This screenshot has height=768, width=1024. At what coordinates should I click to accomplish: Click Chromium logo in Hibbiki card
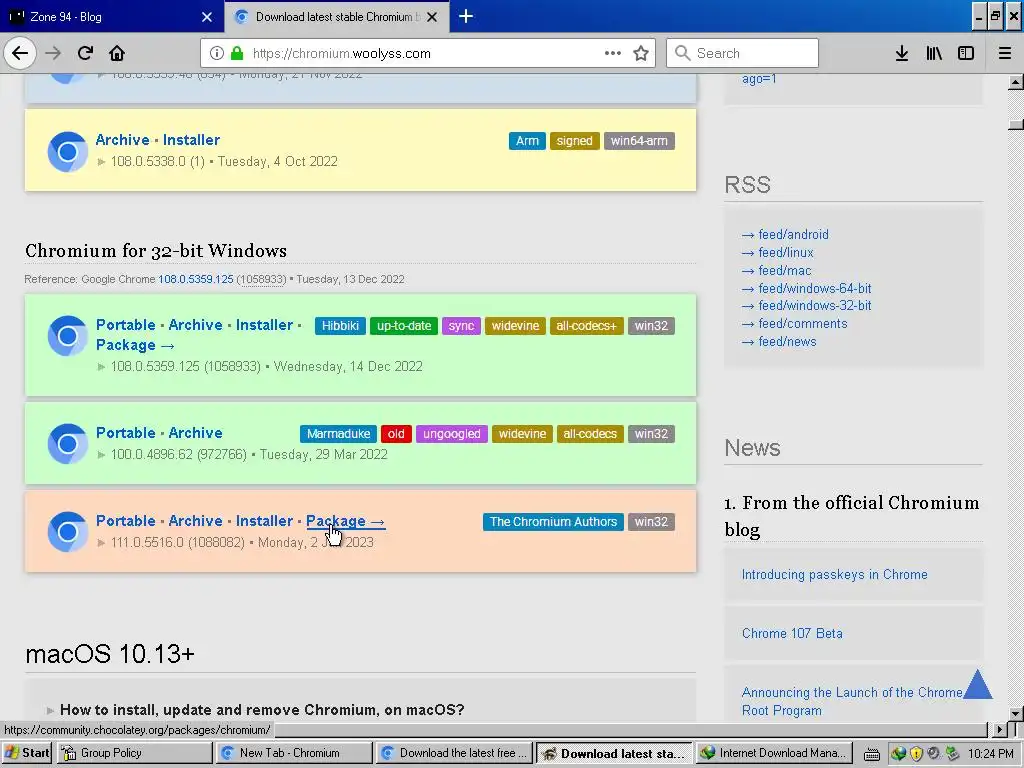67,336
